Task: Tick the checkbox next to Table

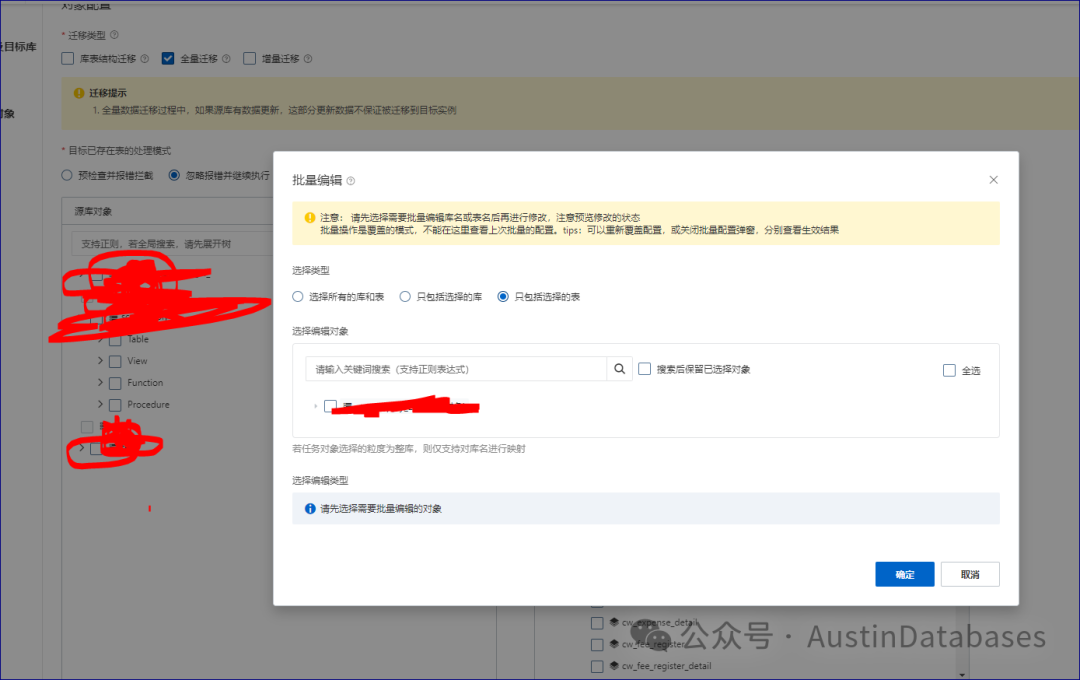Action: (115, 340)
